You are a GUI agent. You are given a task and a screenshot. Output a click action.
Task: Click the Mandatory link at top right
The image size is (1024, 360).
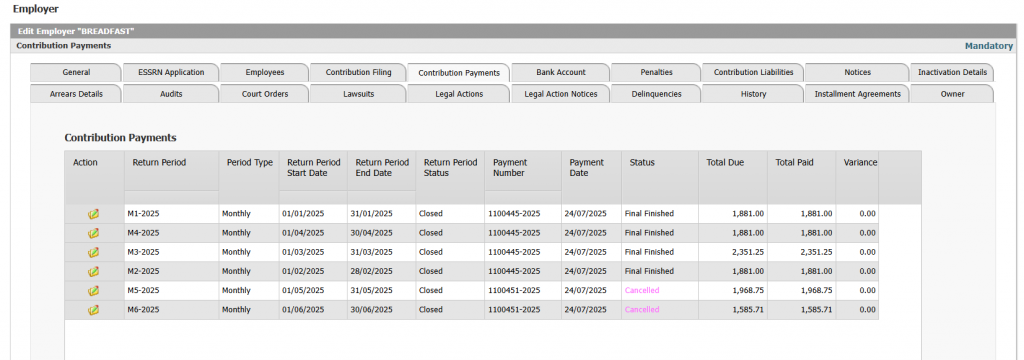pyautogui.click(x=989, y=46)
